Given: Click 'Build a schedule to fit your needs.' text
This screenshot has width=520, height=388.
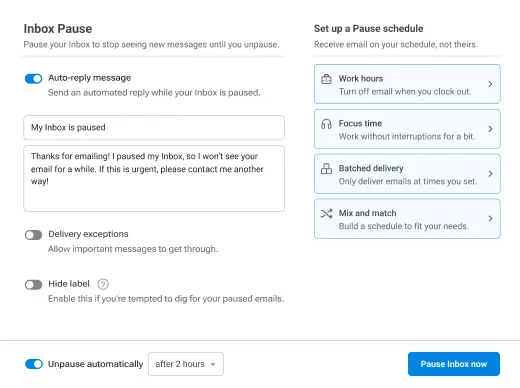Looking at the screenshot, I should point(404,226).
